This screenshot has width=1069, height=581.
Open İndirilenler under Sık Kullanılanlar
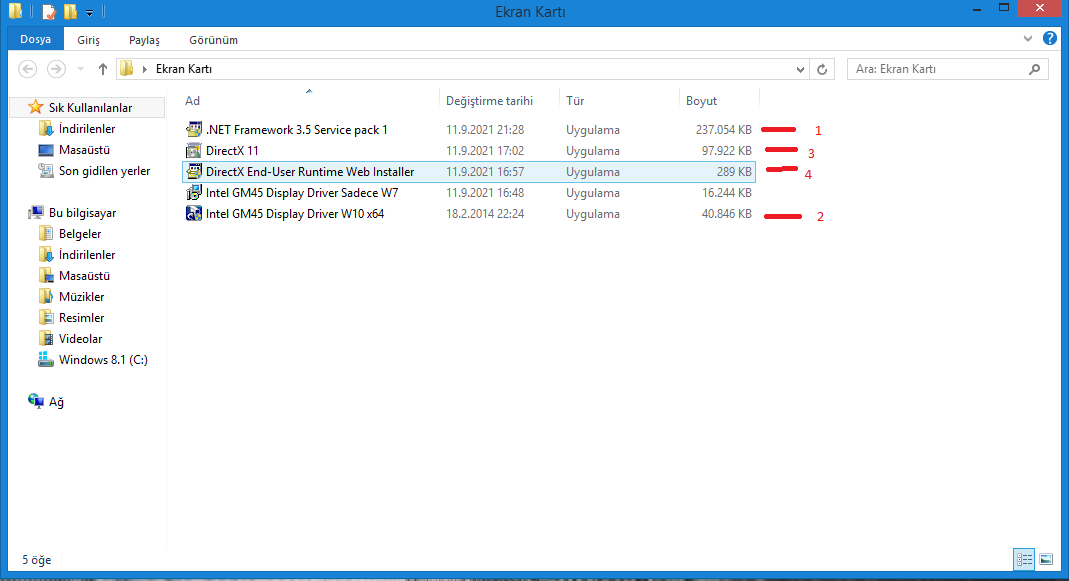[x=87, y=129]
